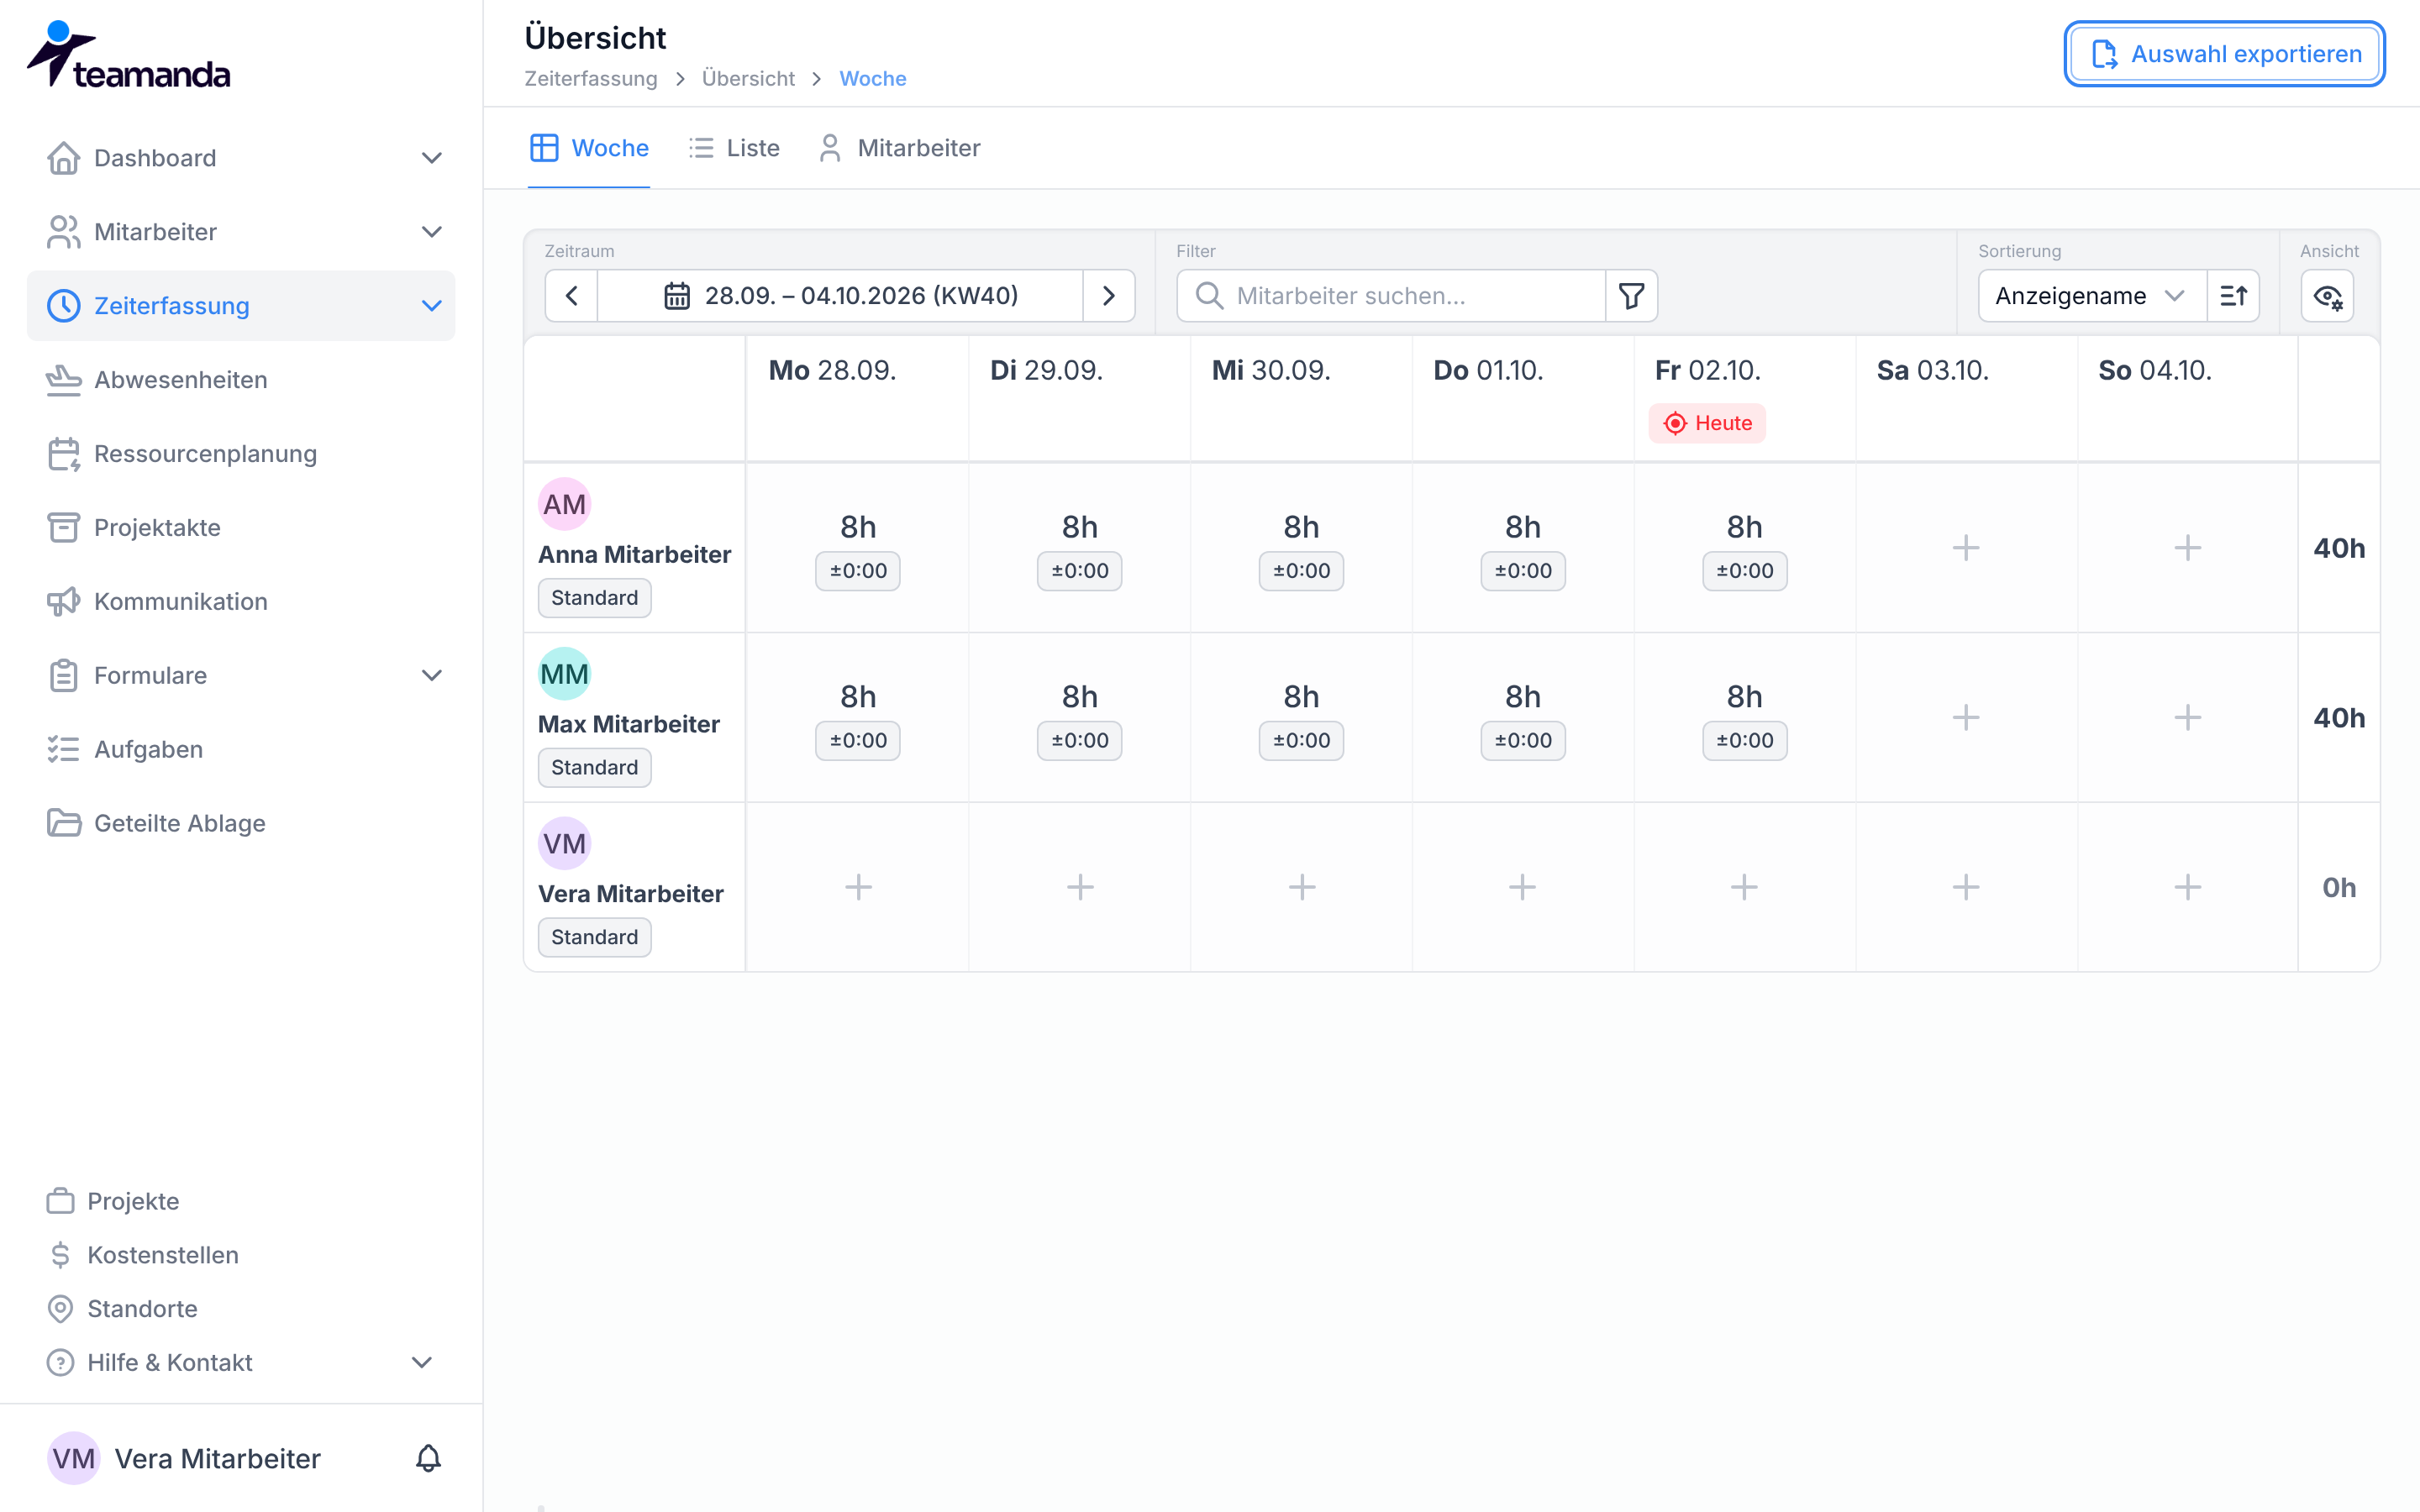Switch to the Liste tab
The width and height of the screenshot is (2420, 1512).
(x=734, y=148)
